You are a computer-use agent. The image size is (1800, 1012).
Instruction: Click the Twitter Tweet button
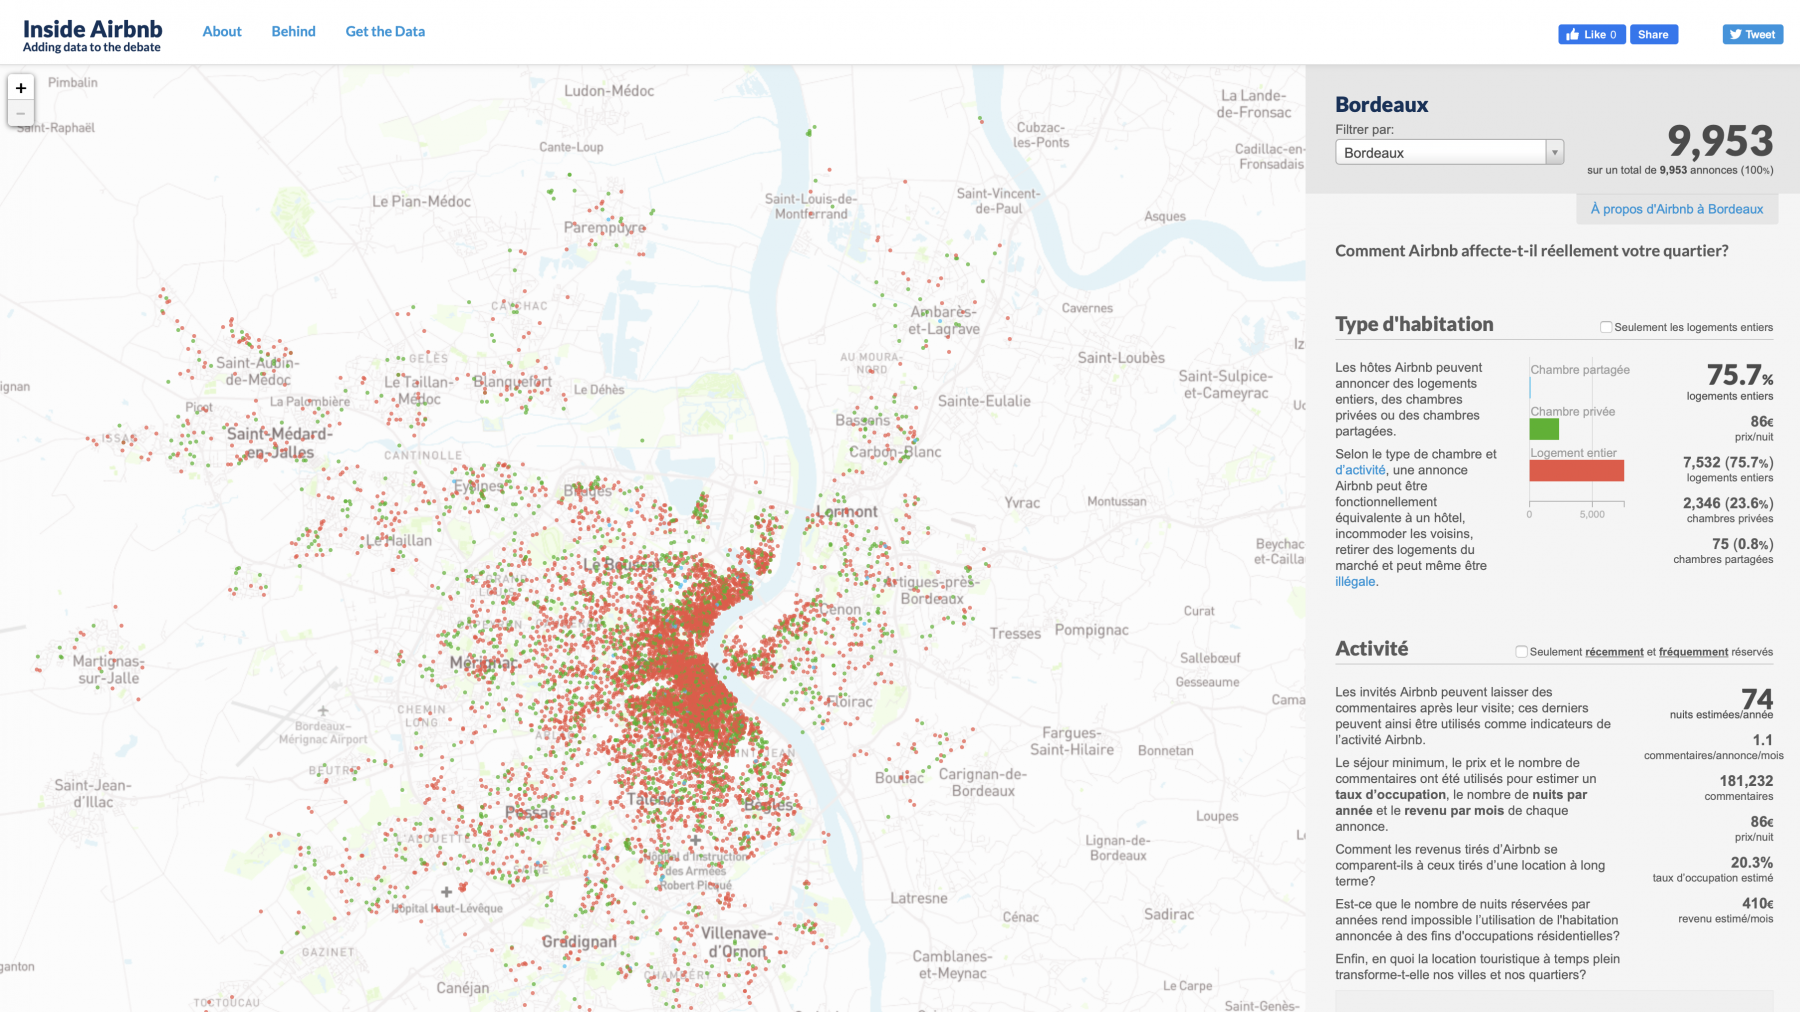[x=1752, y=34]
